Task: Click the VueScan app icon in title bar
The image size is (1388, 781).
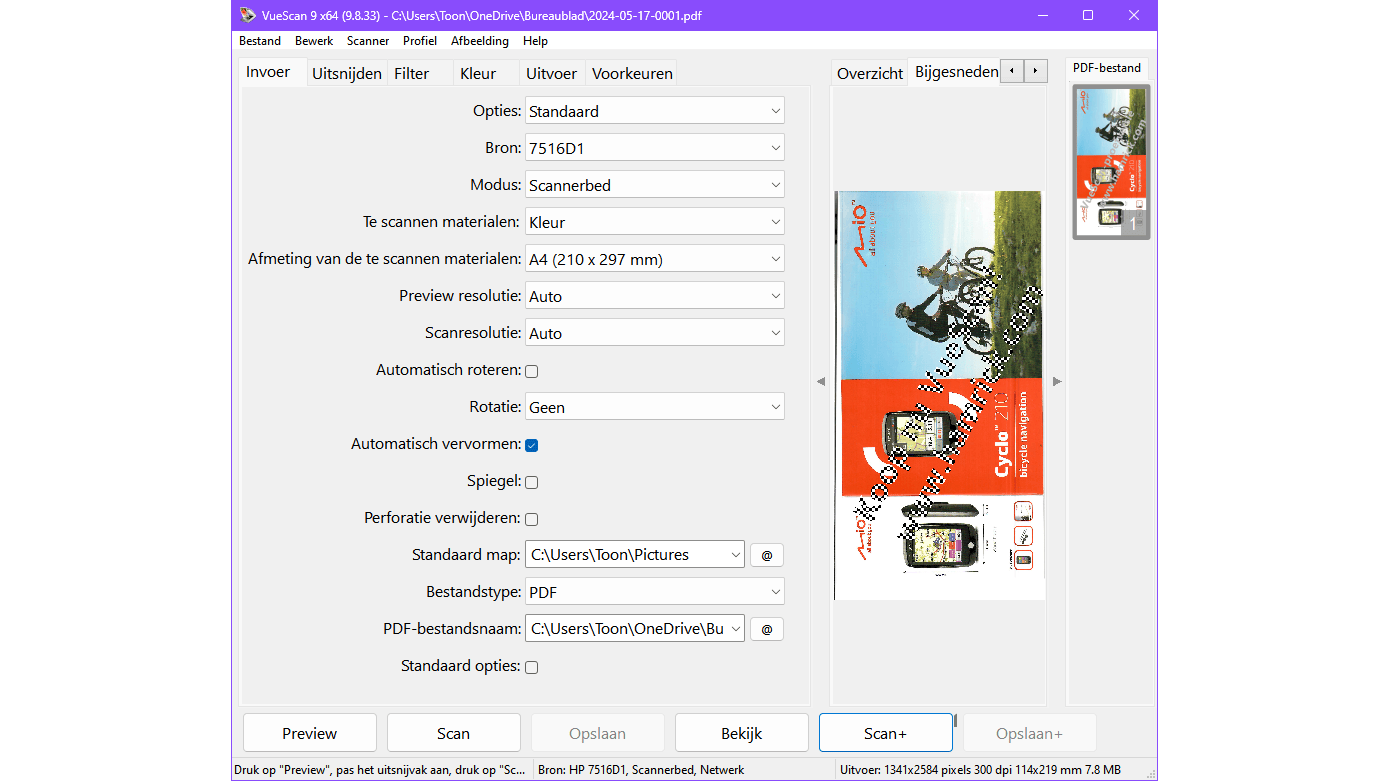Action: click(248, 15)
